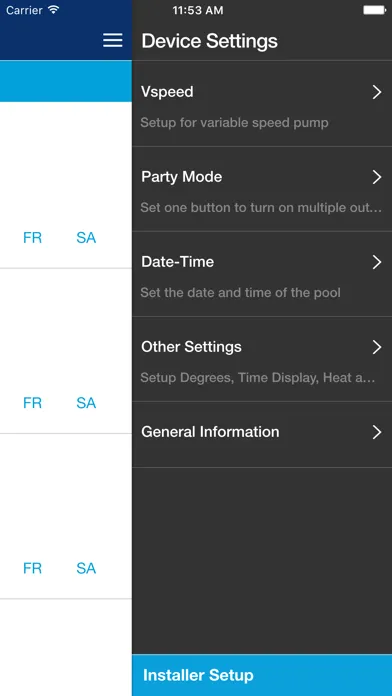Toggle SA day in third schedule row
The image size is (392, 696).
point(86,568)
